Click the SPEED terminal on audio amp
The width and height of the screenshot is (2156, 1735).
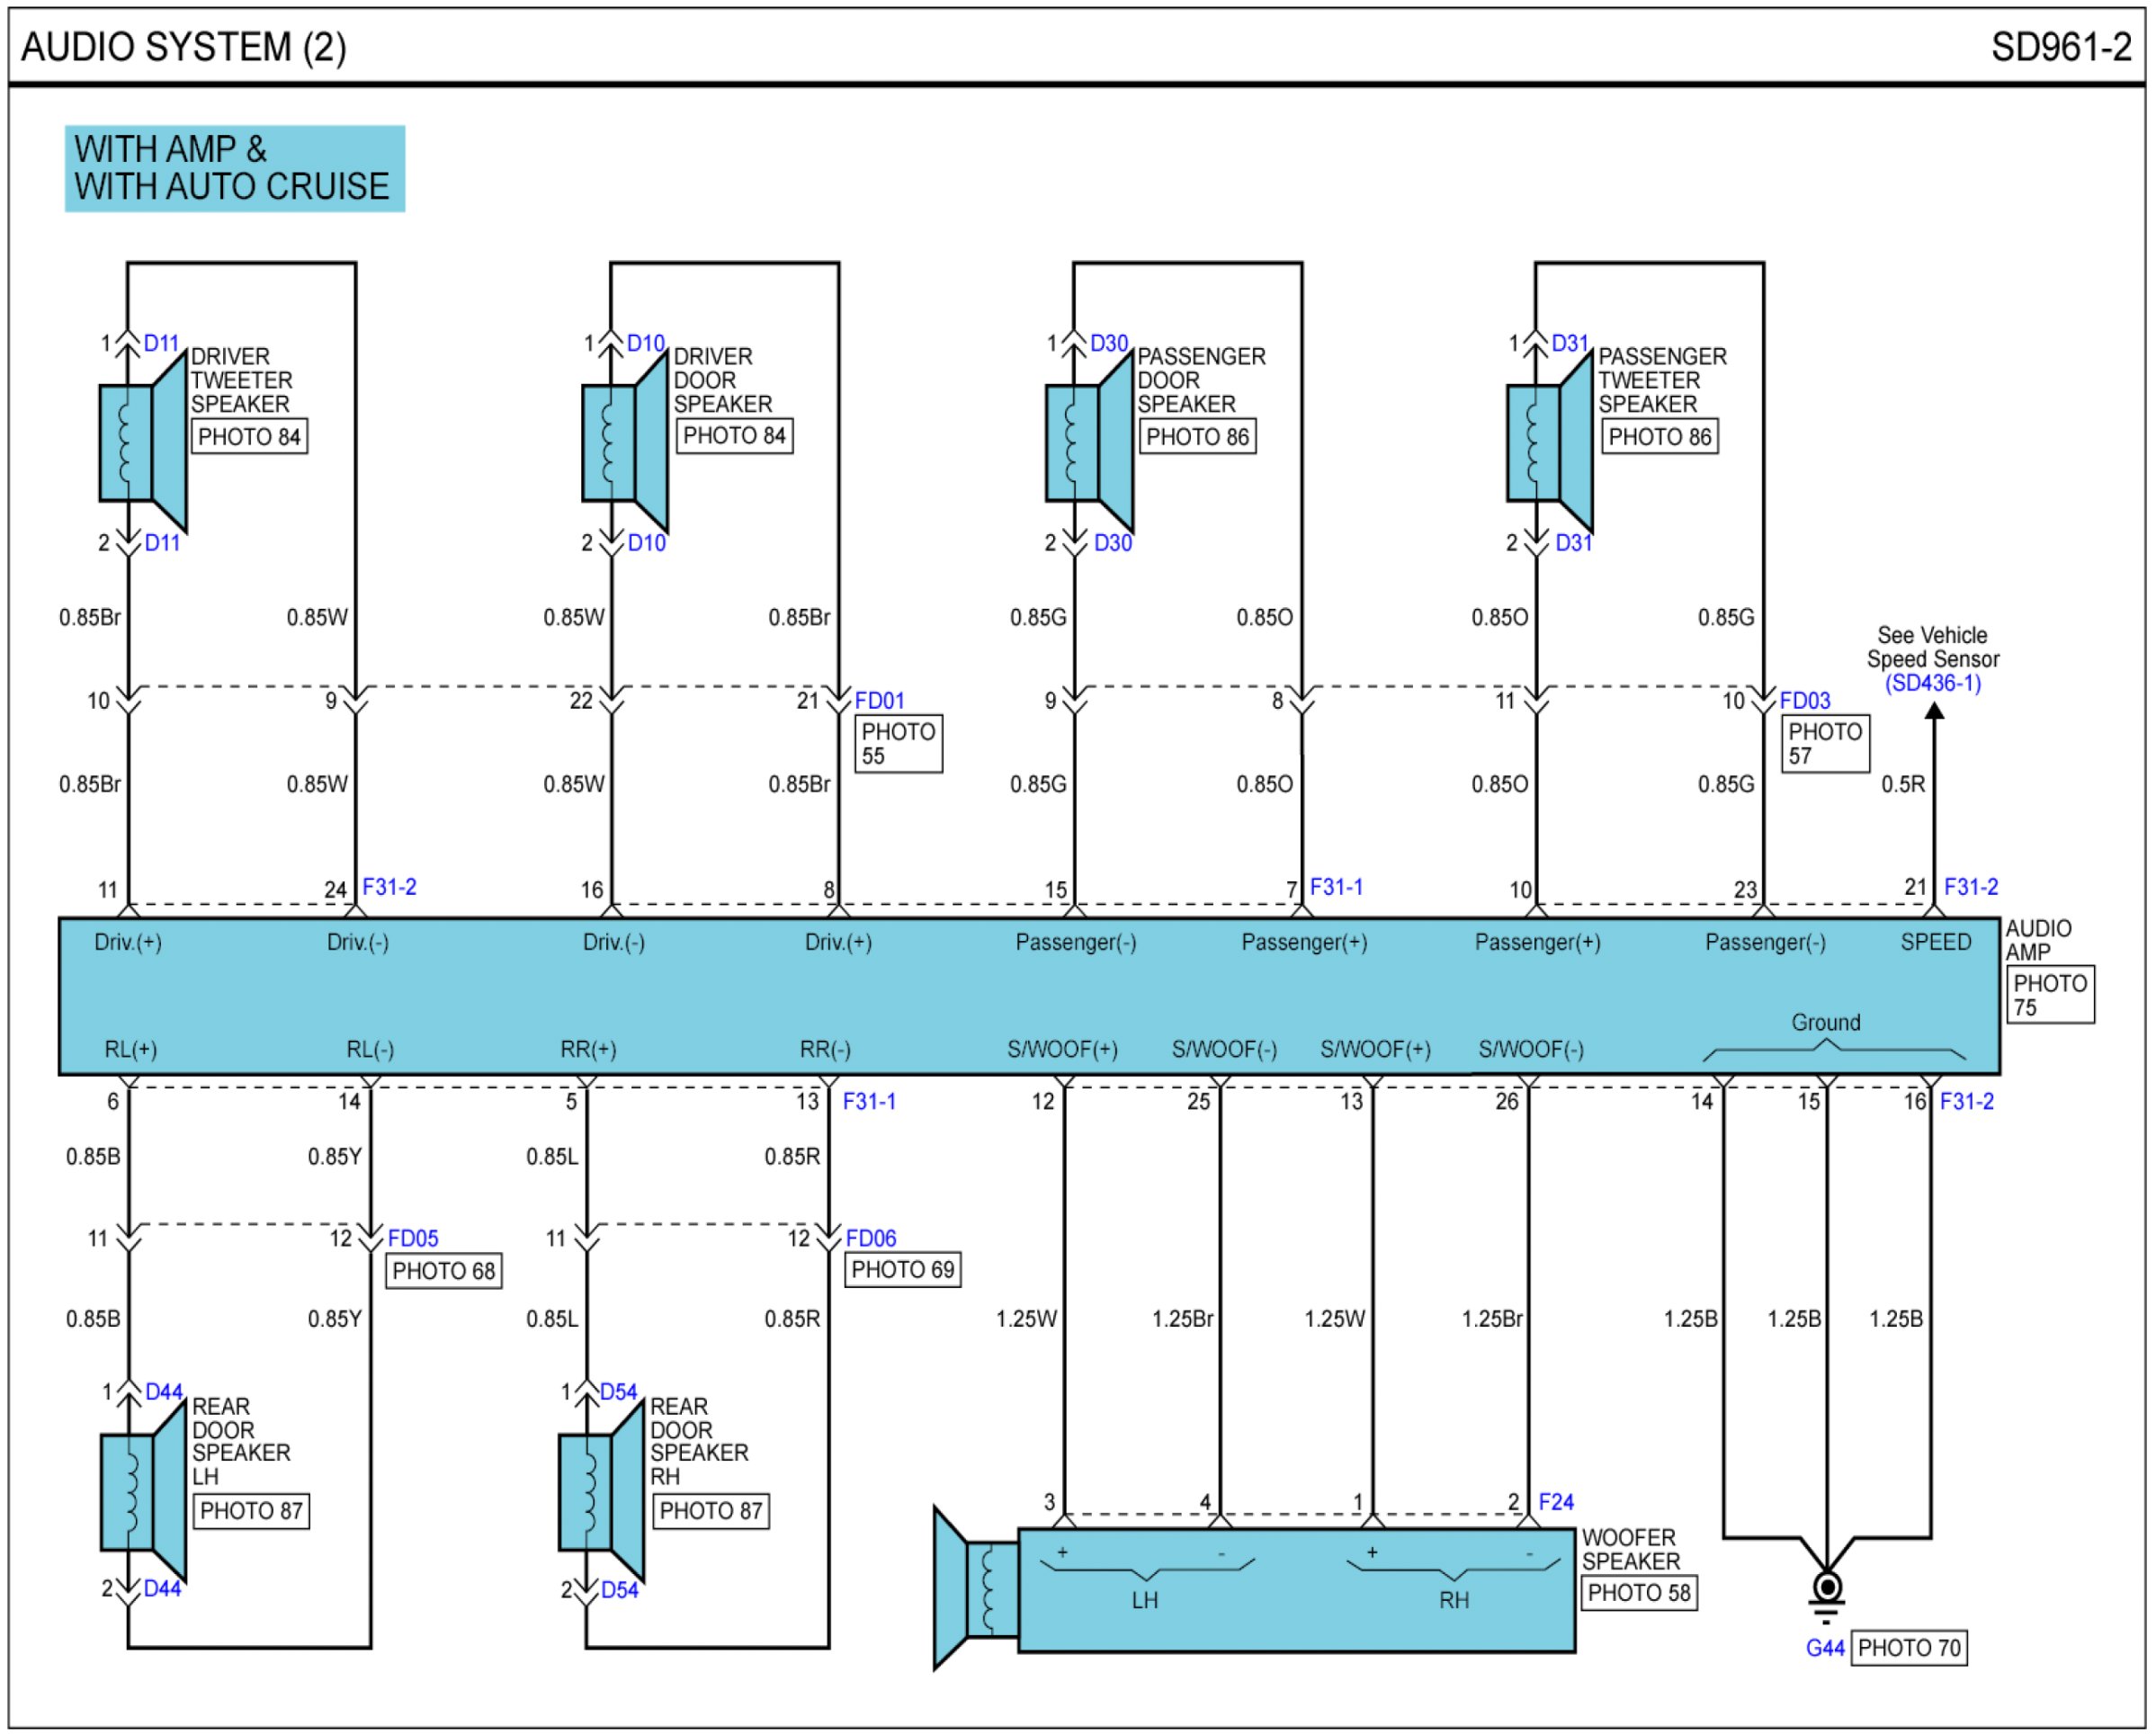pos(1936,942)
